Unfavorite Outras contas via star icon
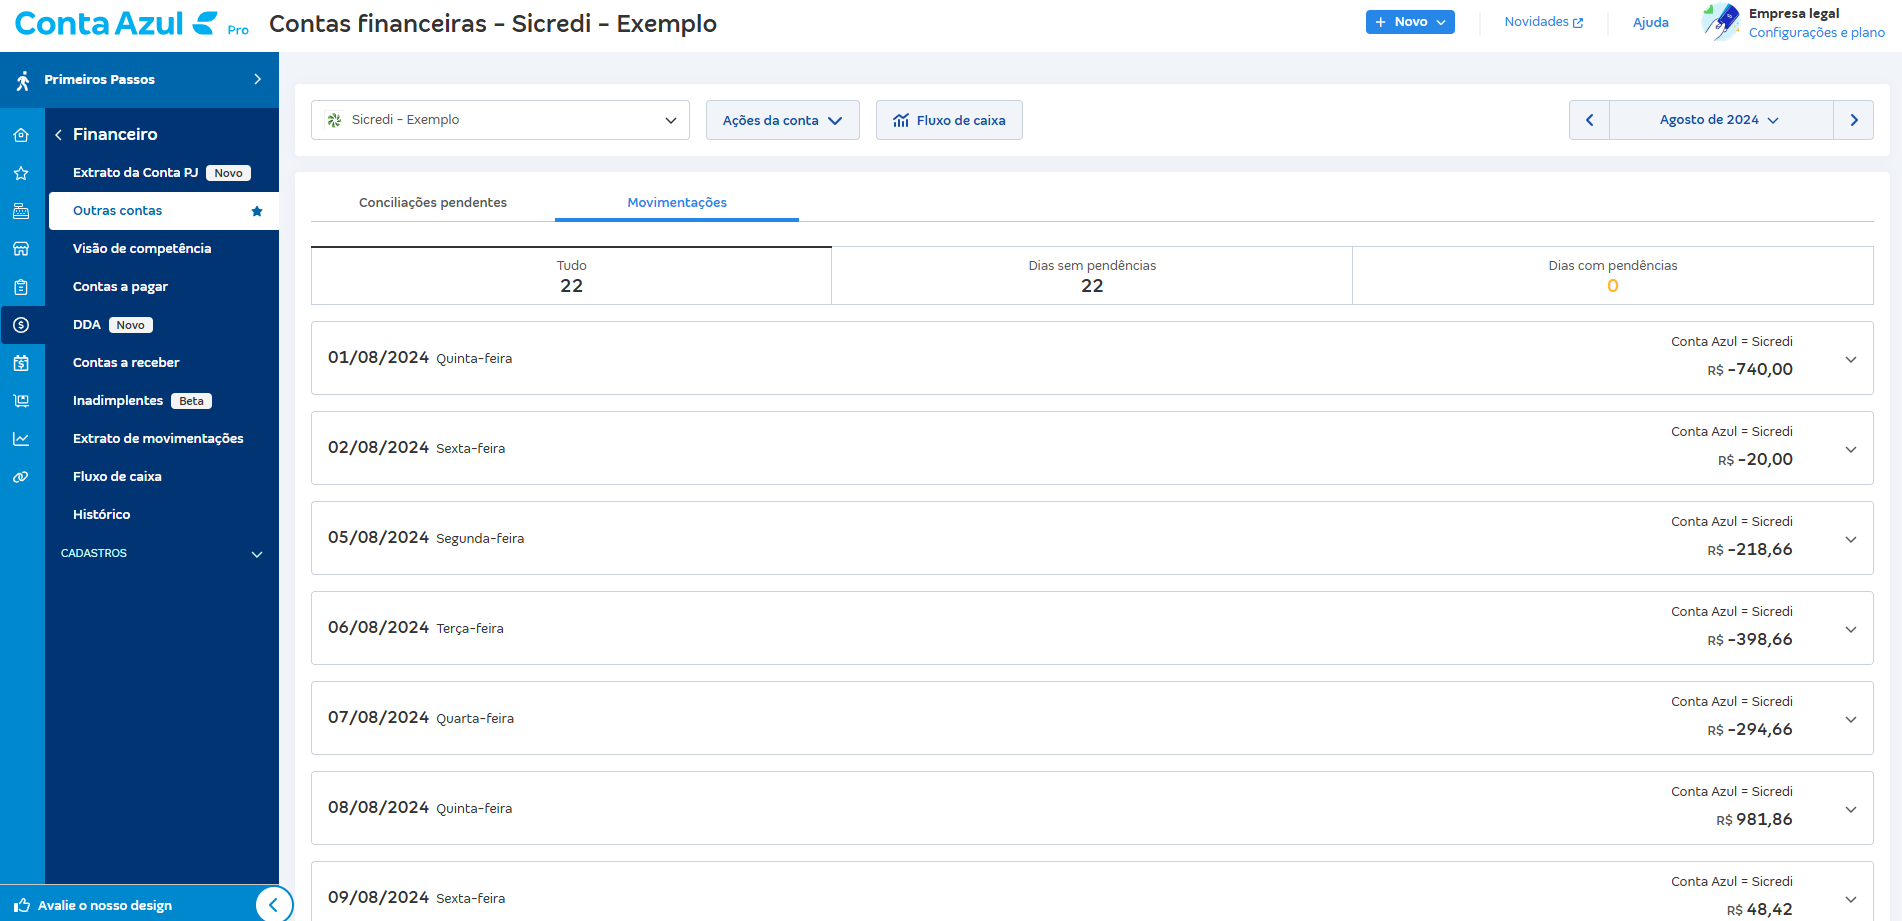 point(257,211)
